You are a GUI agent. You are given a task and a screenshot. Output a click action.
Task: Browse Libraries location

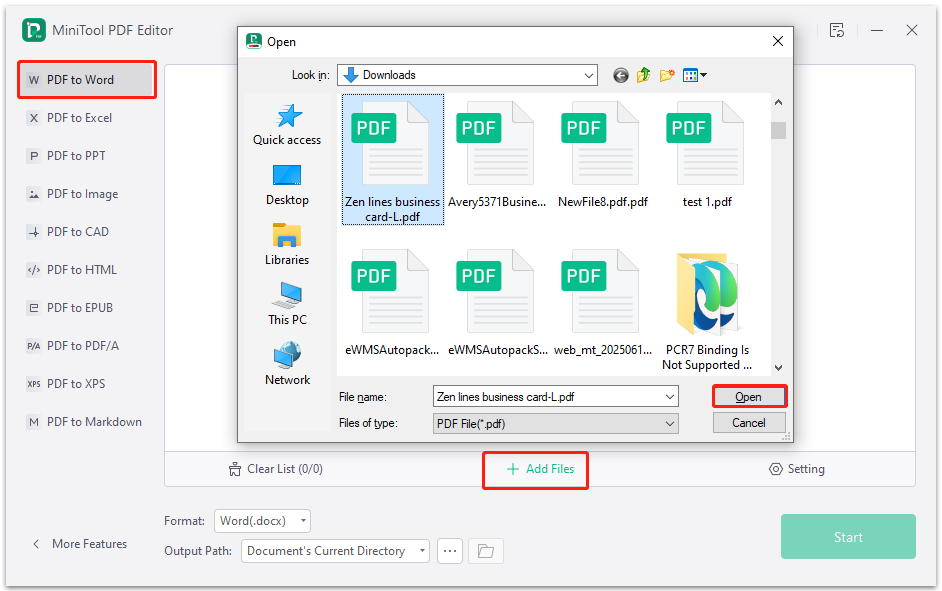[x=287, y=244]
